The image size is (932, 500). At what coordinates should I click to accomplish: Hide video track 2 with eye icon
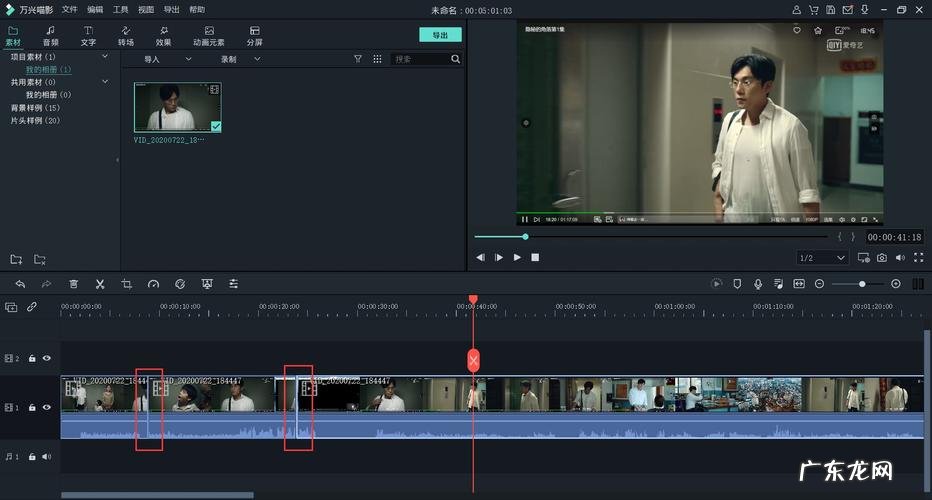46,358
